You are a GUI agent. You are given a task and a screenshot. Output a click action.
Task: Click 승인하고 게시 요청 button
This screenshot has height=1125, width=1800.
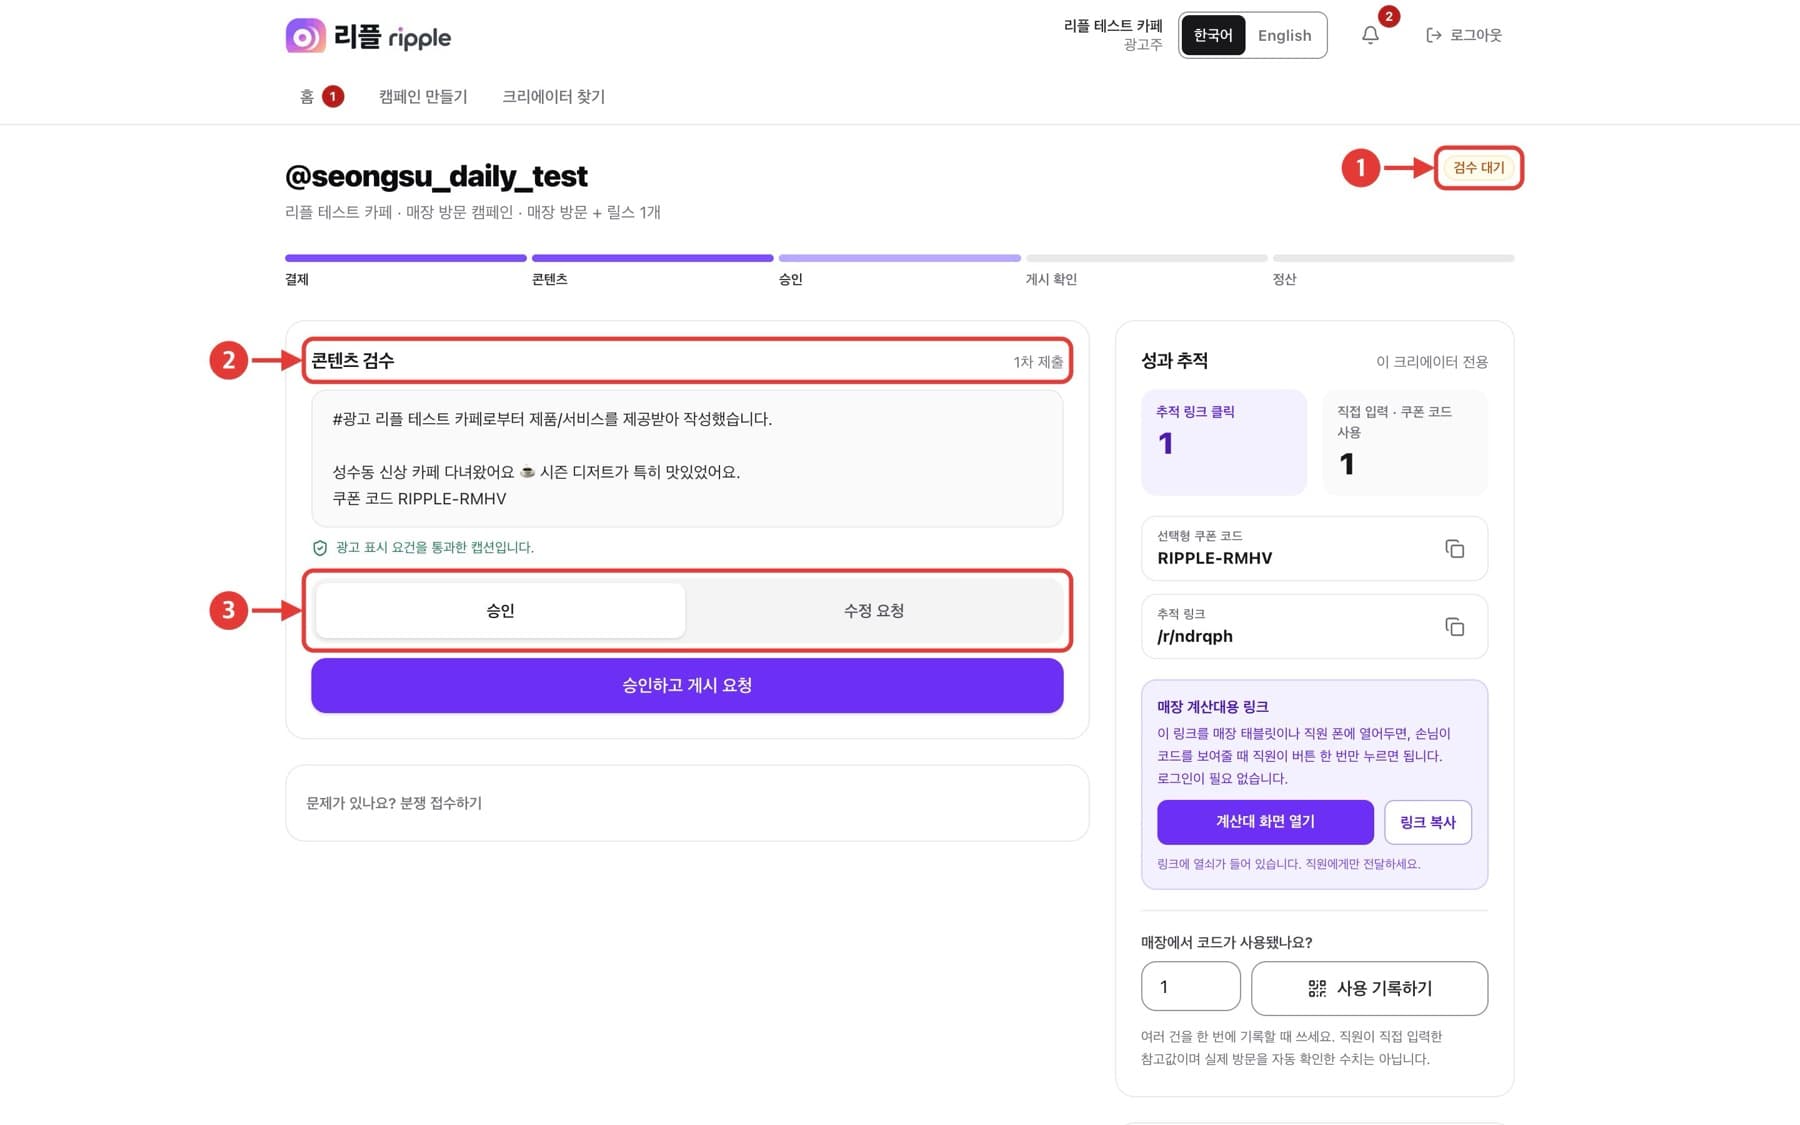pyautogui.click(x=687, y=685)
